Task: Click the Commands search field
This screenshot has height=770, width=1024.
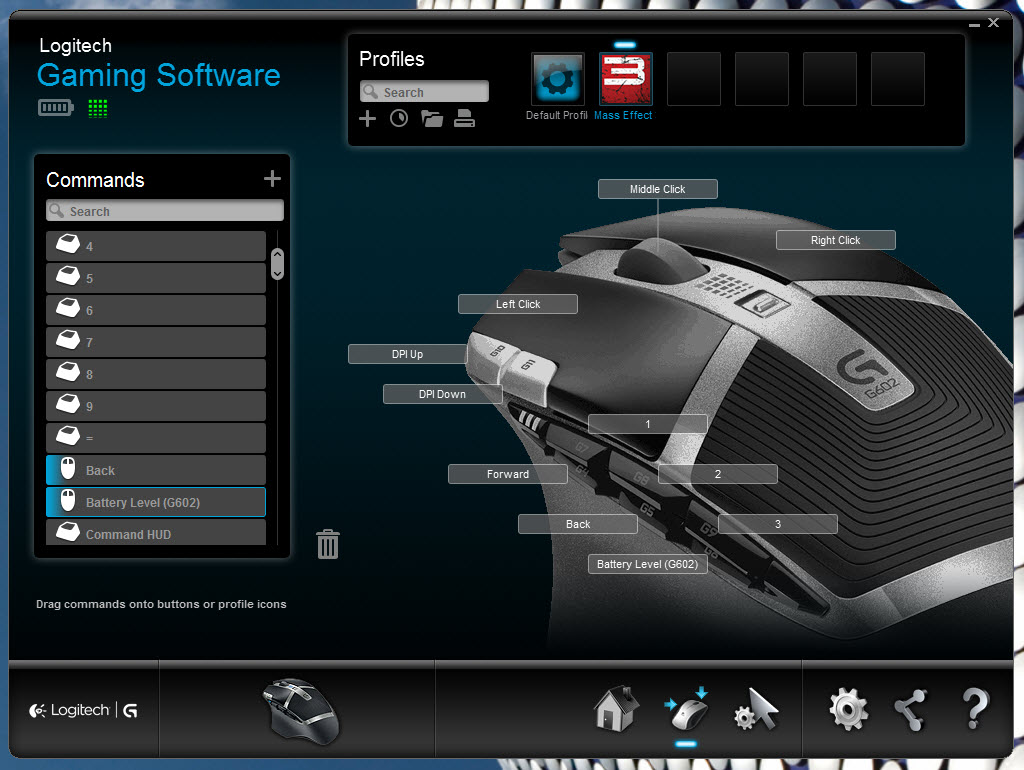Action: pos(165,210)
